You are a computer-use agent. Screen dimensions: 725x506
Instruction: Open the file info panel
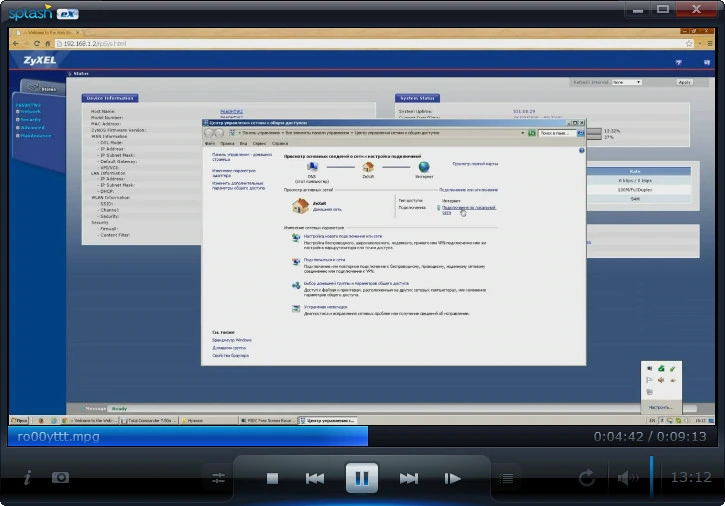(27, 477)
